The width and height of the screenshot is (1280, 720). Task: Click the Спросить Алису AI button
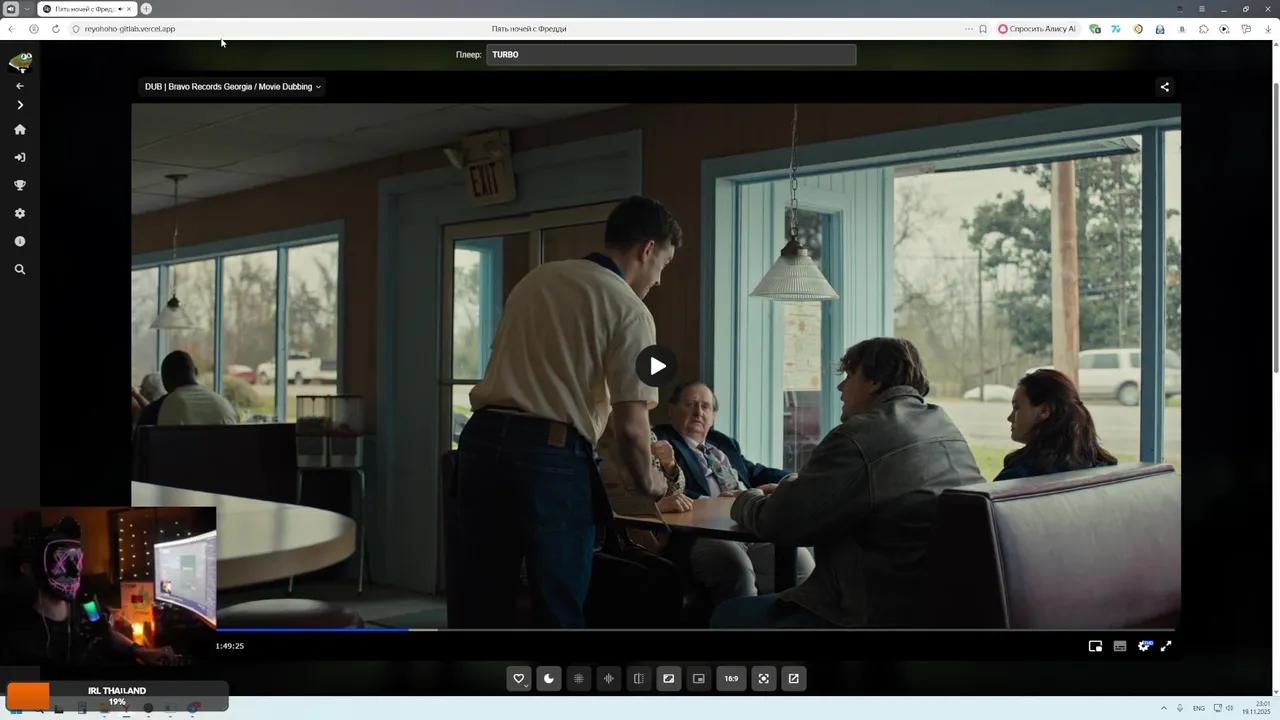pyautogui.click(x=1037, y=29)
